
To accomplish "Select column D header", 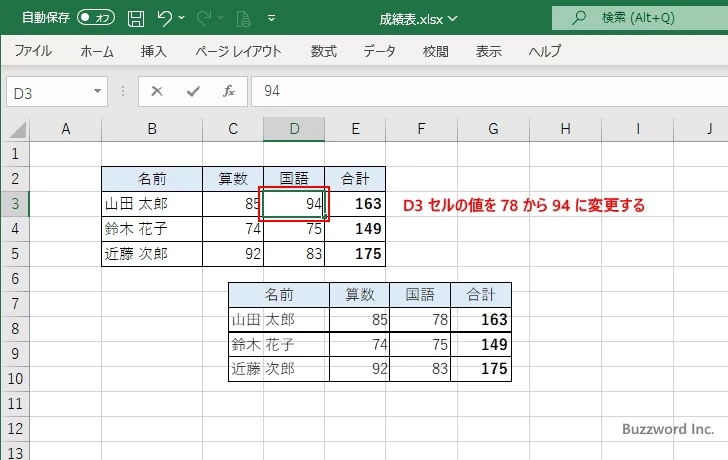I will (x=294, y=129).
